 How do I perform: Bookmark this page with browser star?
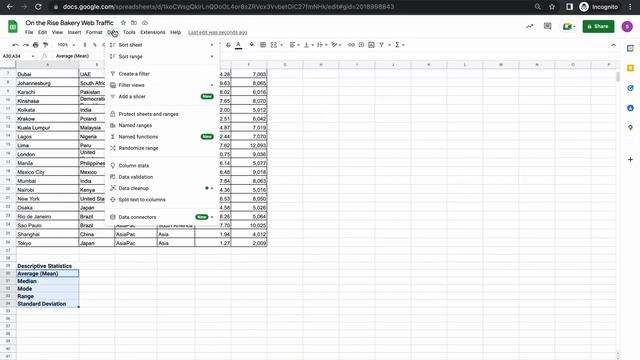[552, 7]
